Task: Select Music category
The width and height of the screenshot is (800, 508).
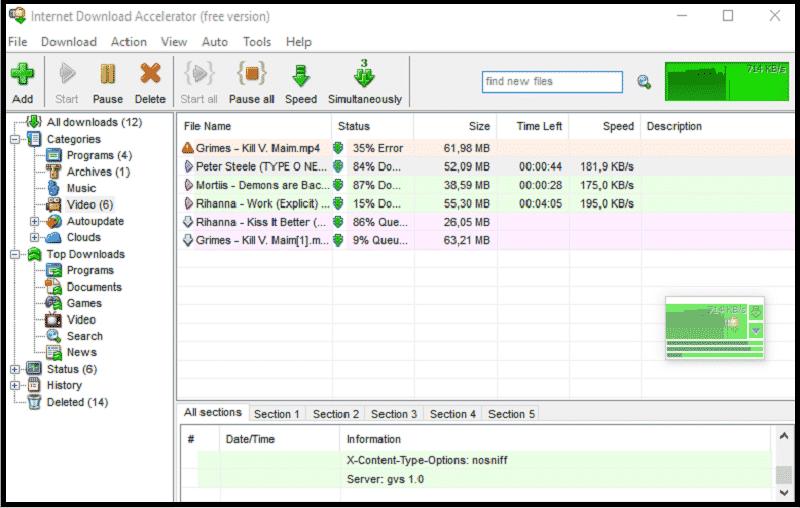Action: point(81,188)
